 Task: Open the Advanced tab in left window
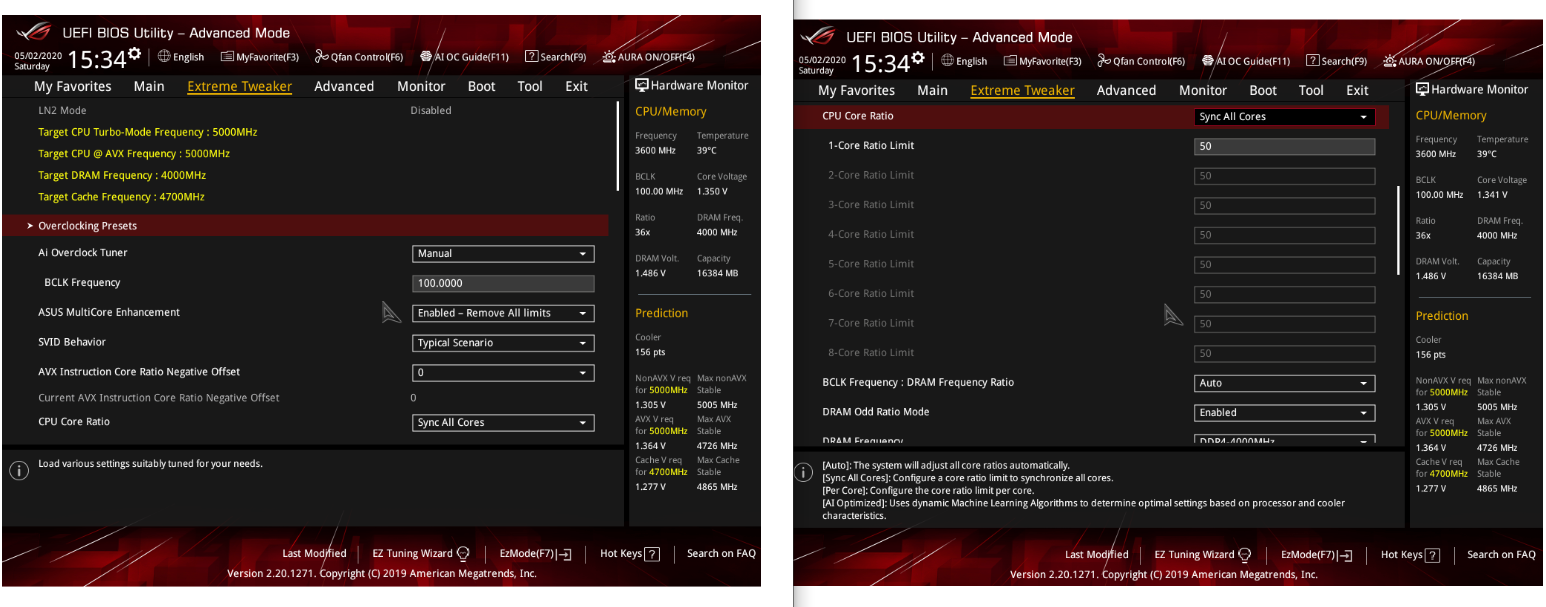pos(344,86)
